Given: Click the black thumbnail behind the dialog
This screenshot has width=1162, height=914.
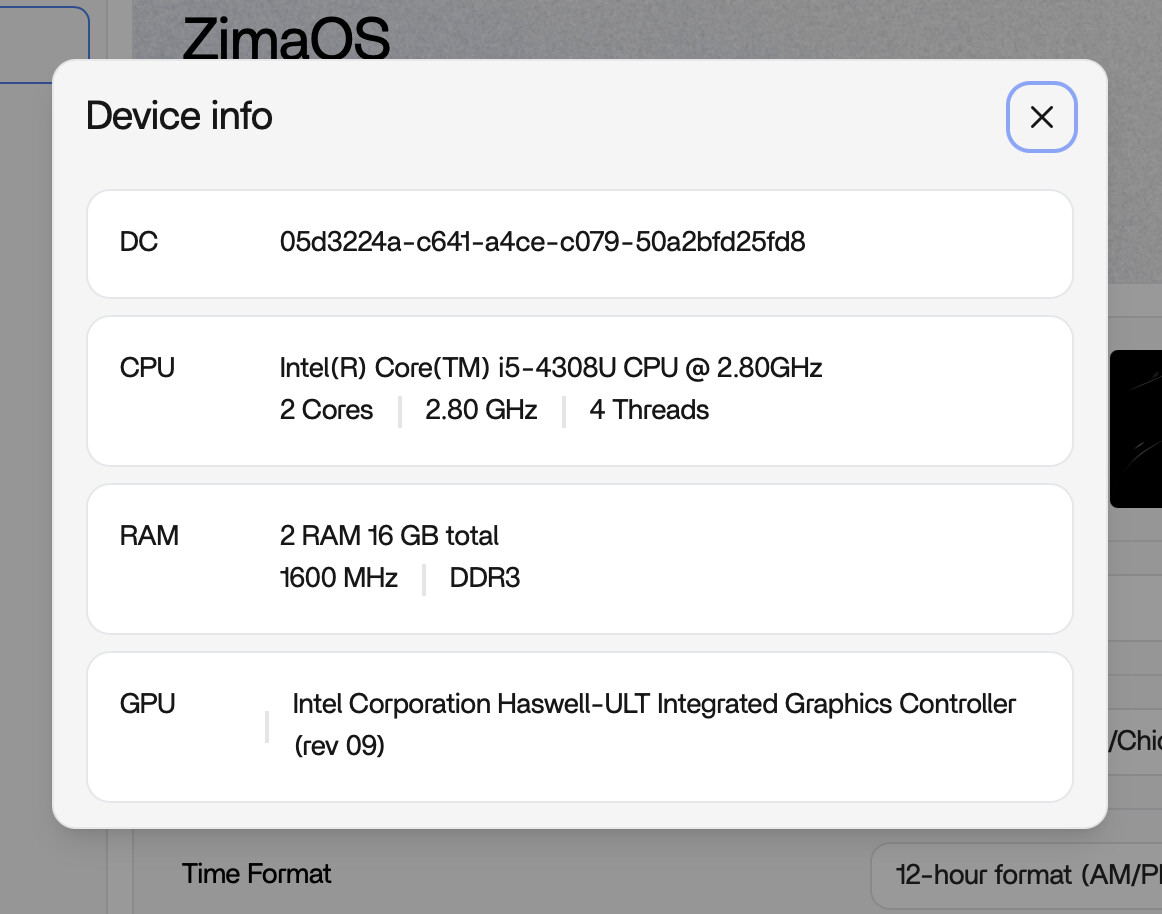Looking at the screenshot, I should 1136,428.
